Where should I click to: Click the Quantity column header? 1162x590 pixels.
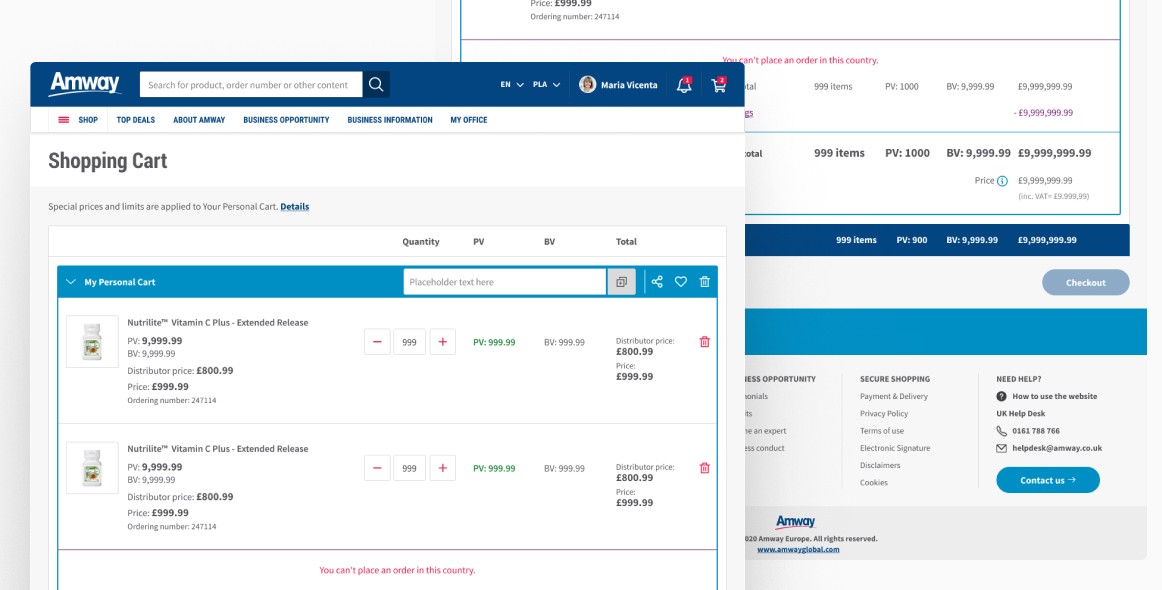(x=421, y=242)
